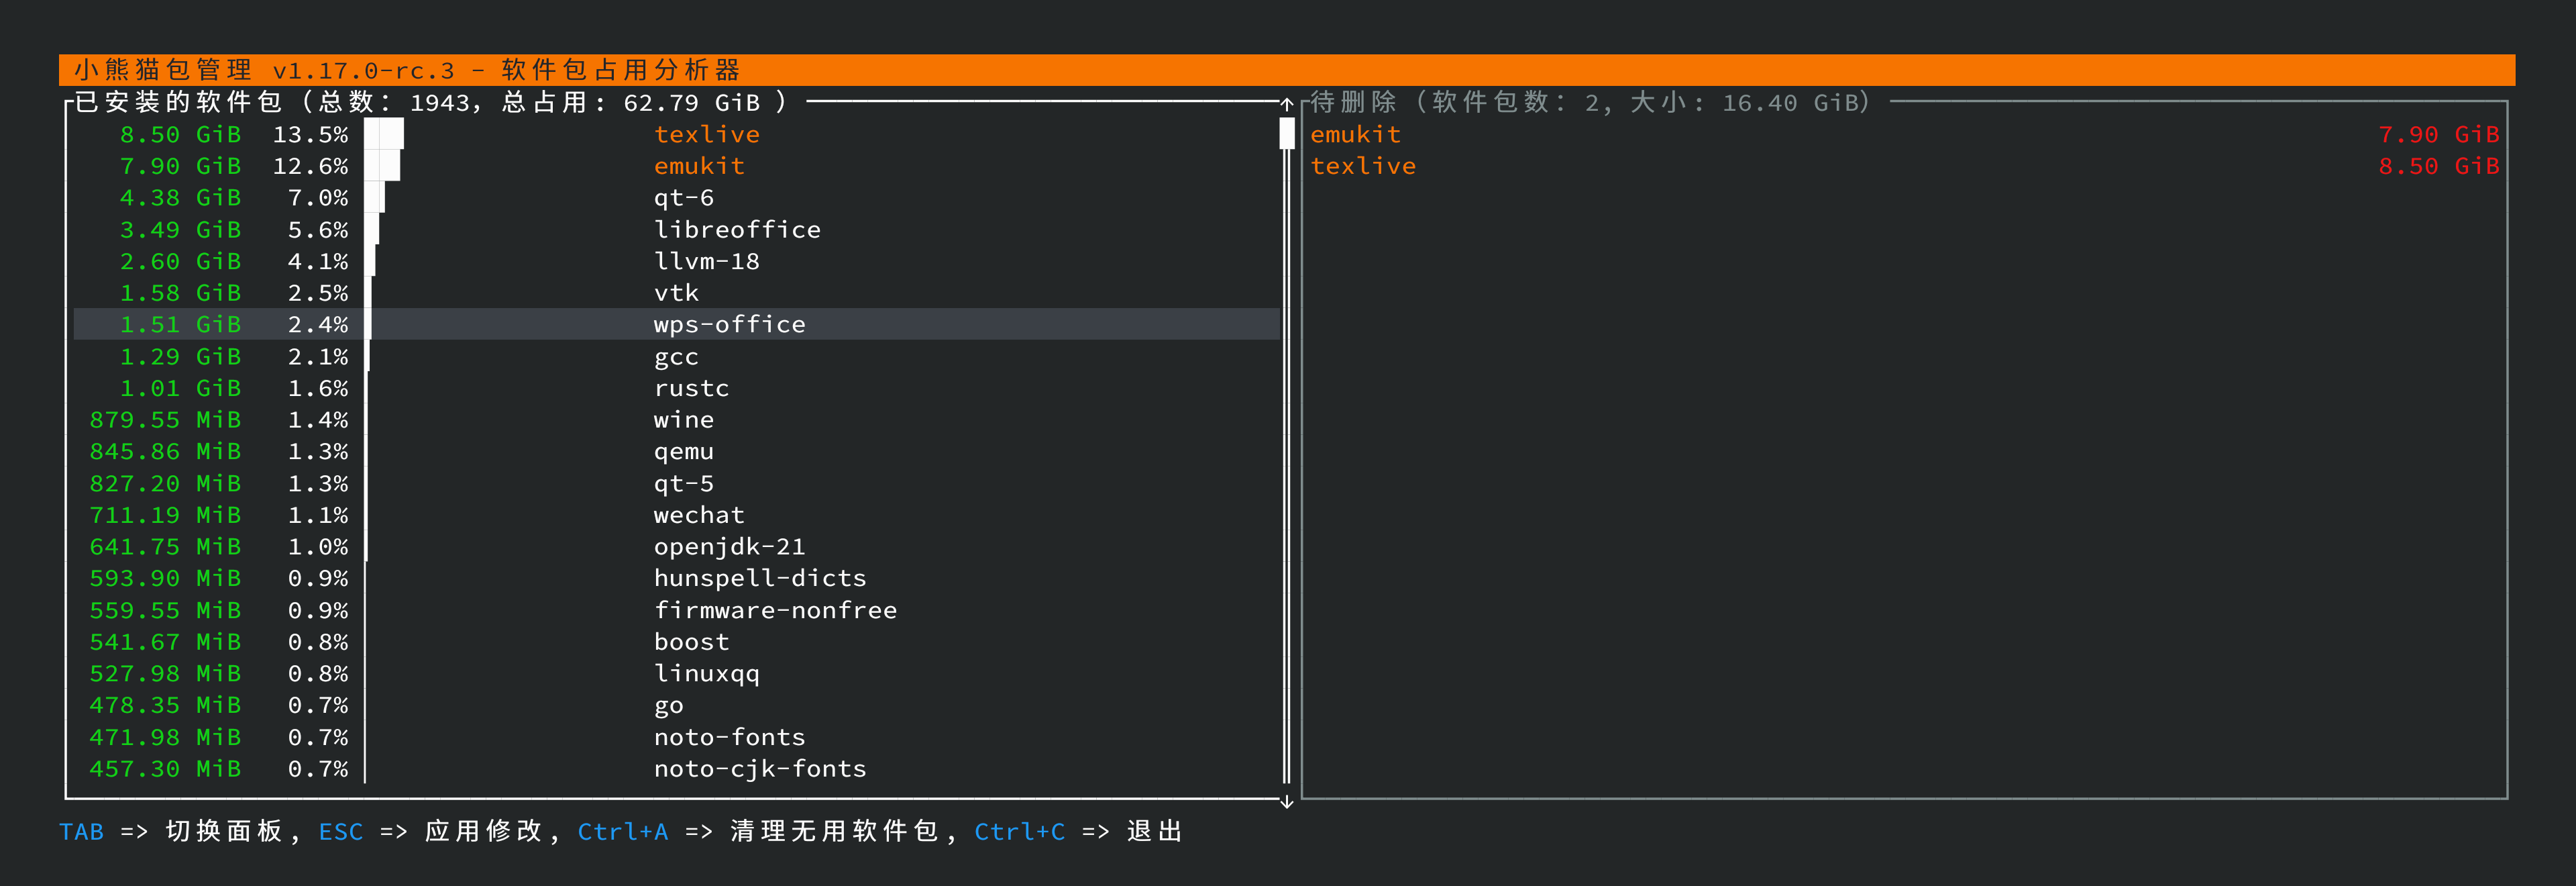Click texlive in the pending removal panel

[x=1363, y=166]
